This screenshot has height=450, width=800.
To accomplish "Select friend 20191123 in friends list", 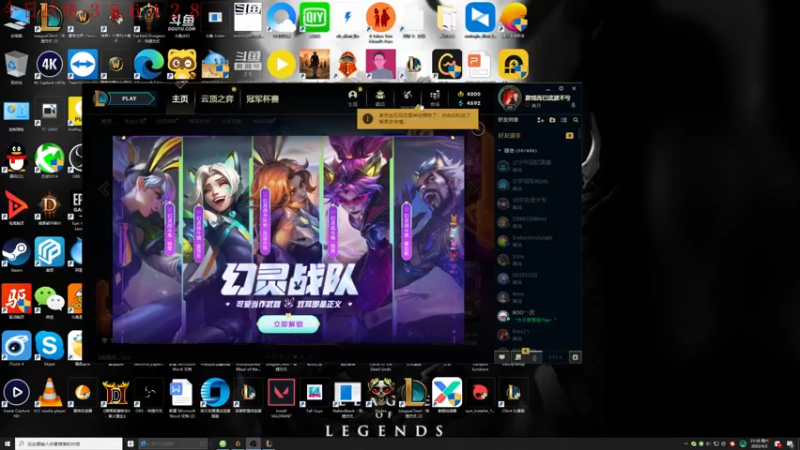I will tap(536, 278).
